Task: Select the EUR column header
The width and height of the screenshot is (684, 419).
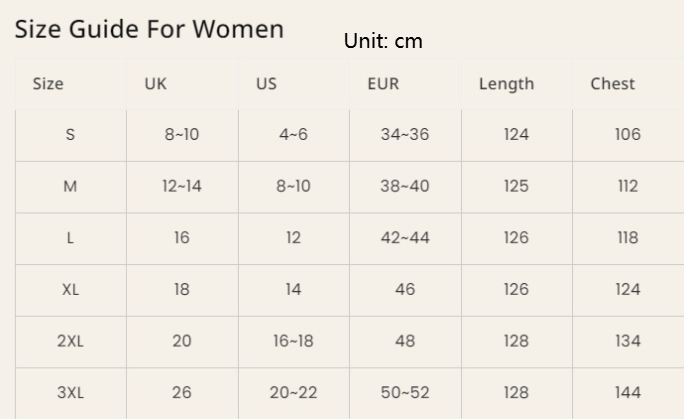Action: [383, 84]
